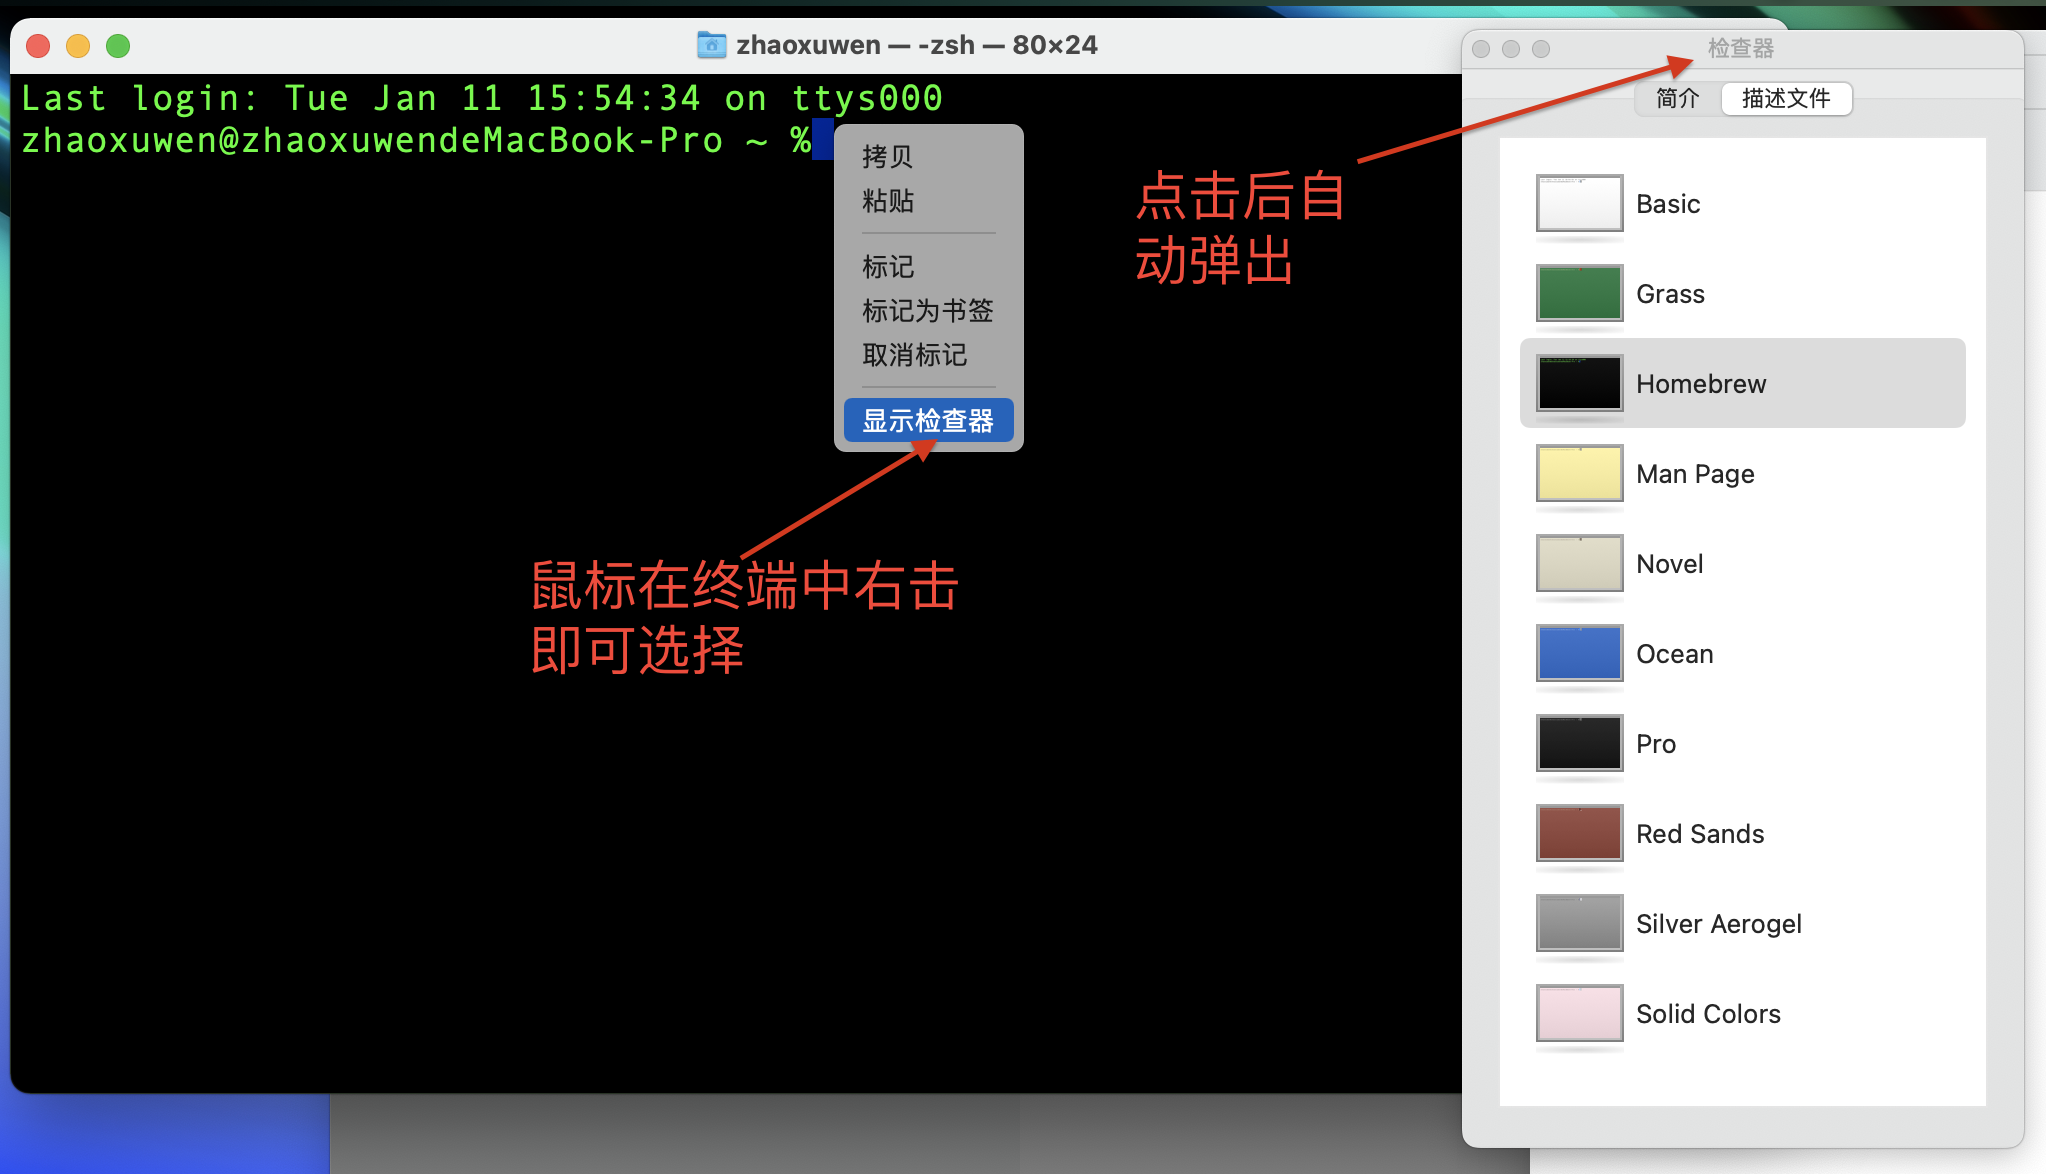Switch to the 描述文件 tab

point(1786,98)
